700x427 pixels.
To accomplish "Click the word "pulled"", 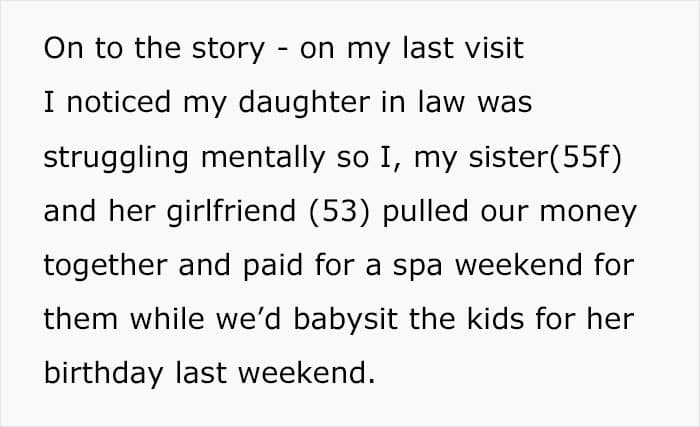I will tap(425, 212).
